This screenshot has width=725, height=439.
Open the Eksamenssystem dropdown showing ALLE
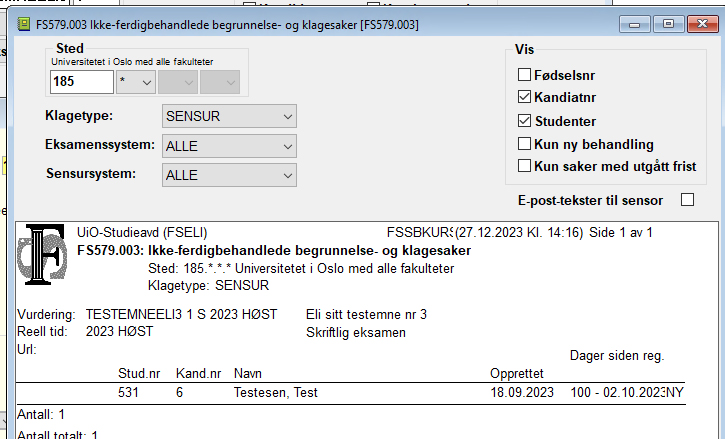point(229,146)
